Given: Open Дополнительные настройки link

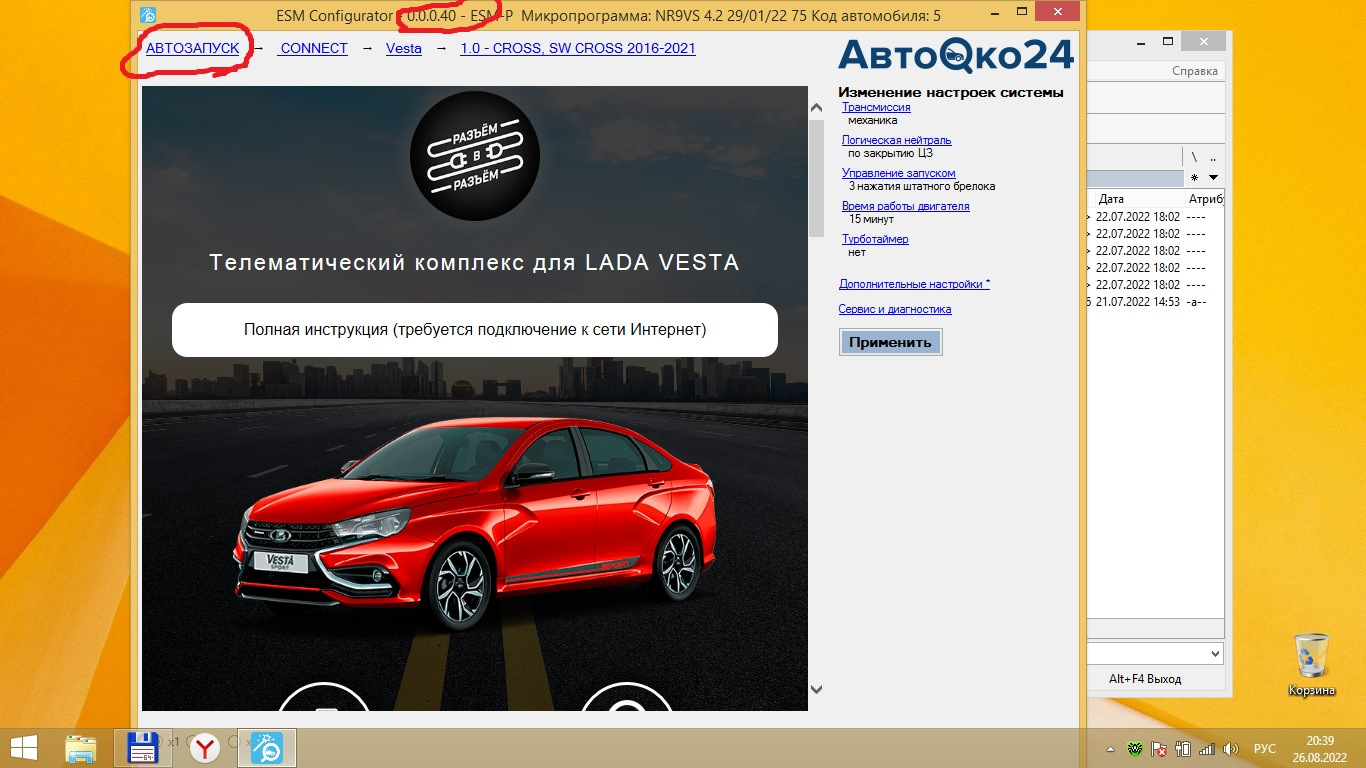Looking at the screenshot, I should [915, 284].
